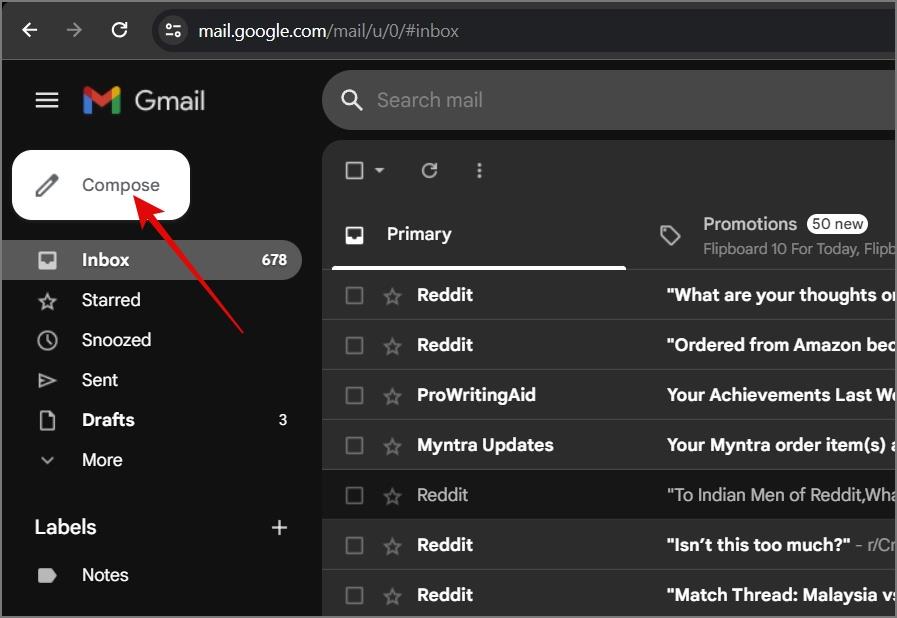
Task: Select checkbox for Reddit "Isn't this too much?" email
Action: (354, 545)
